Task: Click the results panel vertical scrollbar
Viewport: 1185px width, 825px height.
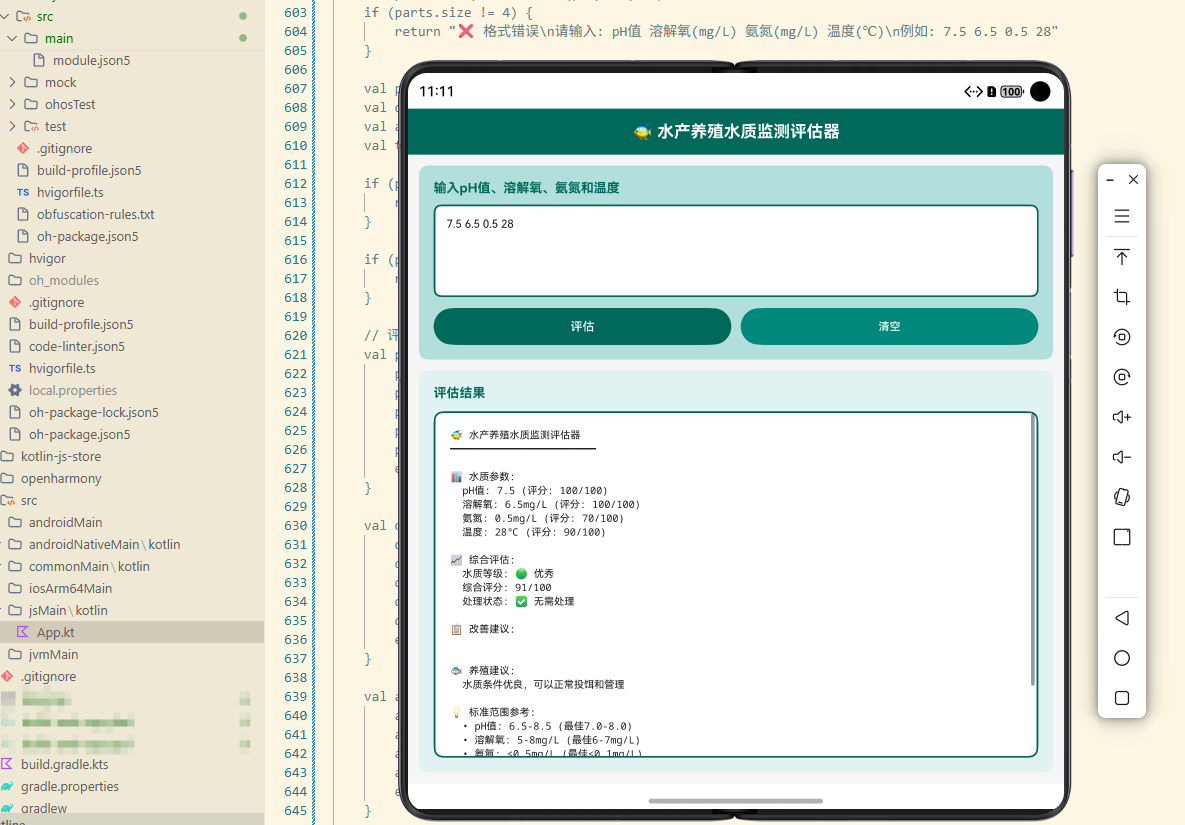Action: (1032, 550)
